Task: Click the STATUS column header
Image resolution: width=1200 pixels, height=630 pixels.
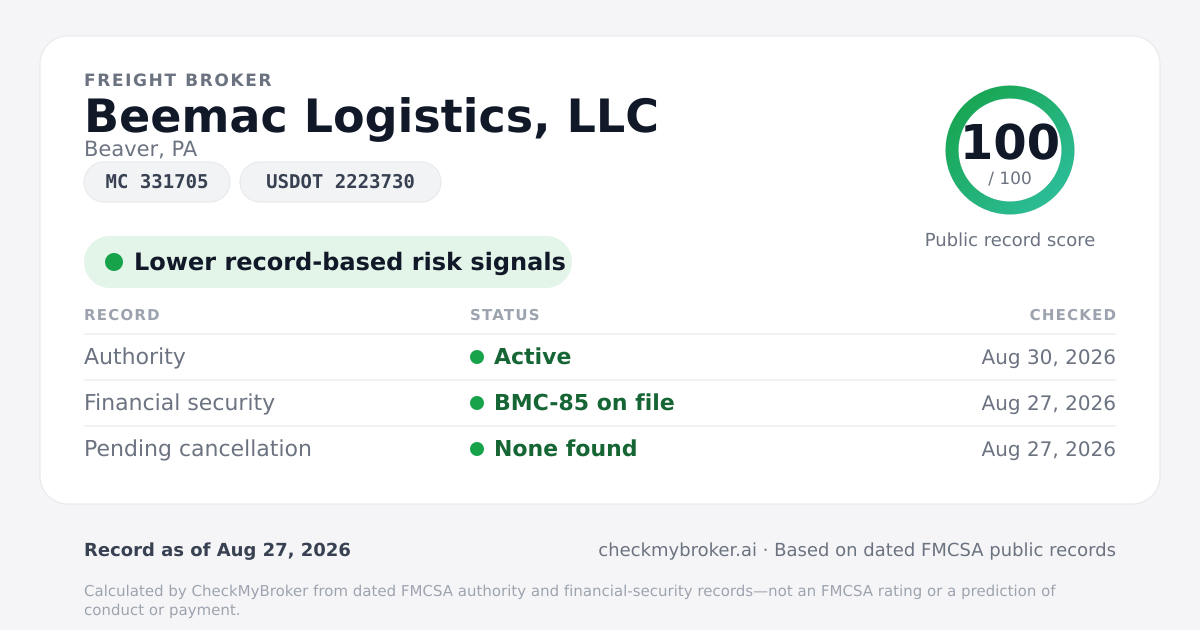Action: click(x=505, y=315)
